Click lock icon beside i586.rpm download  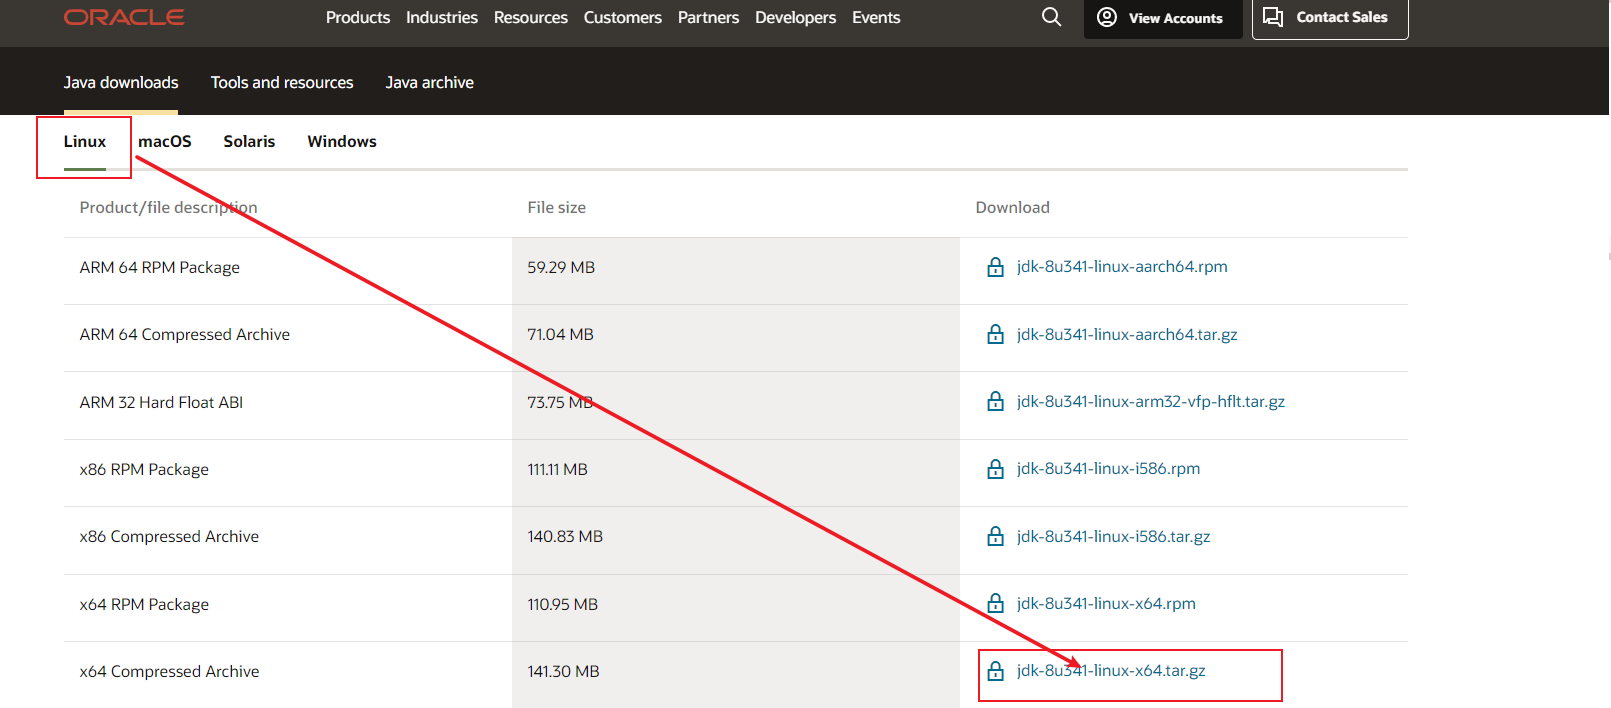tap(995, 468)
